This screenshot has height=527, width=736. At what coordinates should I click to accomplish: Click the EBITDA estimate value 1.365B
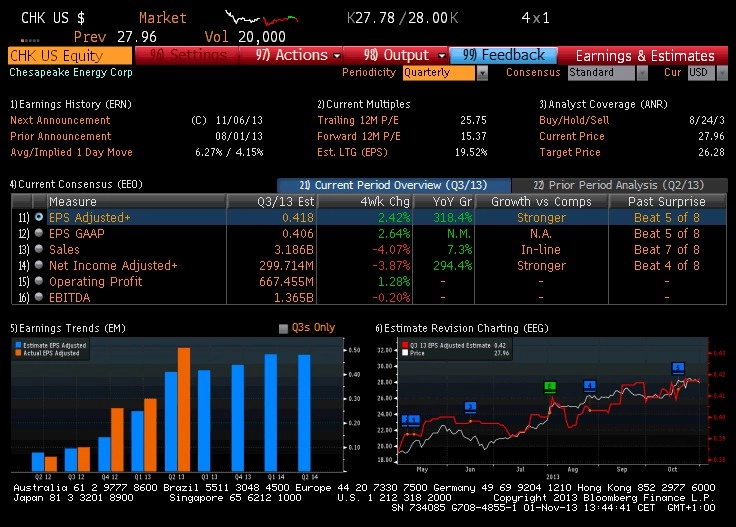click(294, 298)
